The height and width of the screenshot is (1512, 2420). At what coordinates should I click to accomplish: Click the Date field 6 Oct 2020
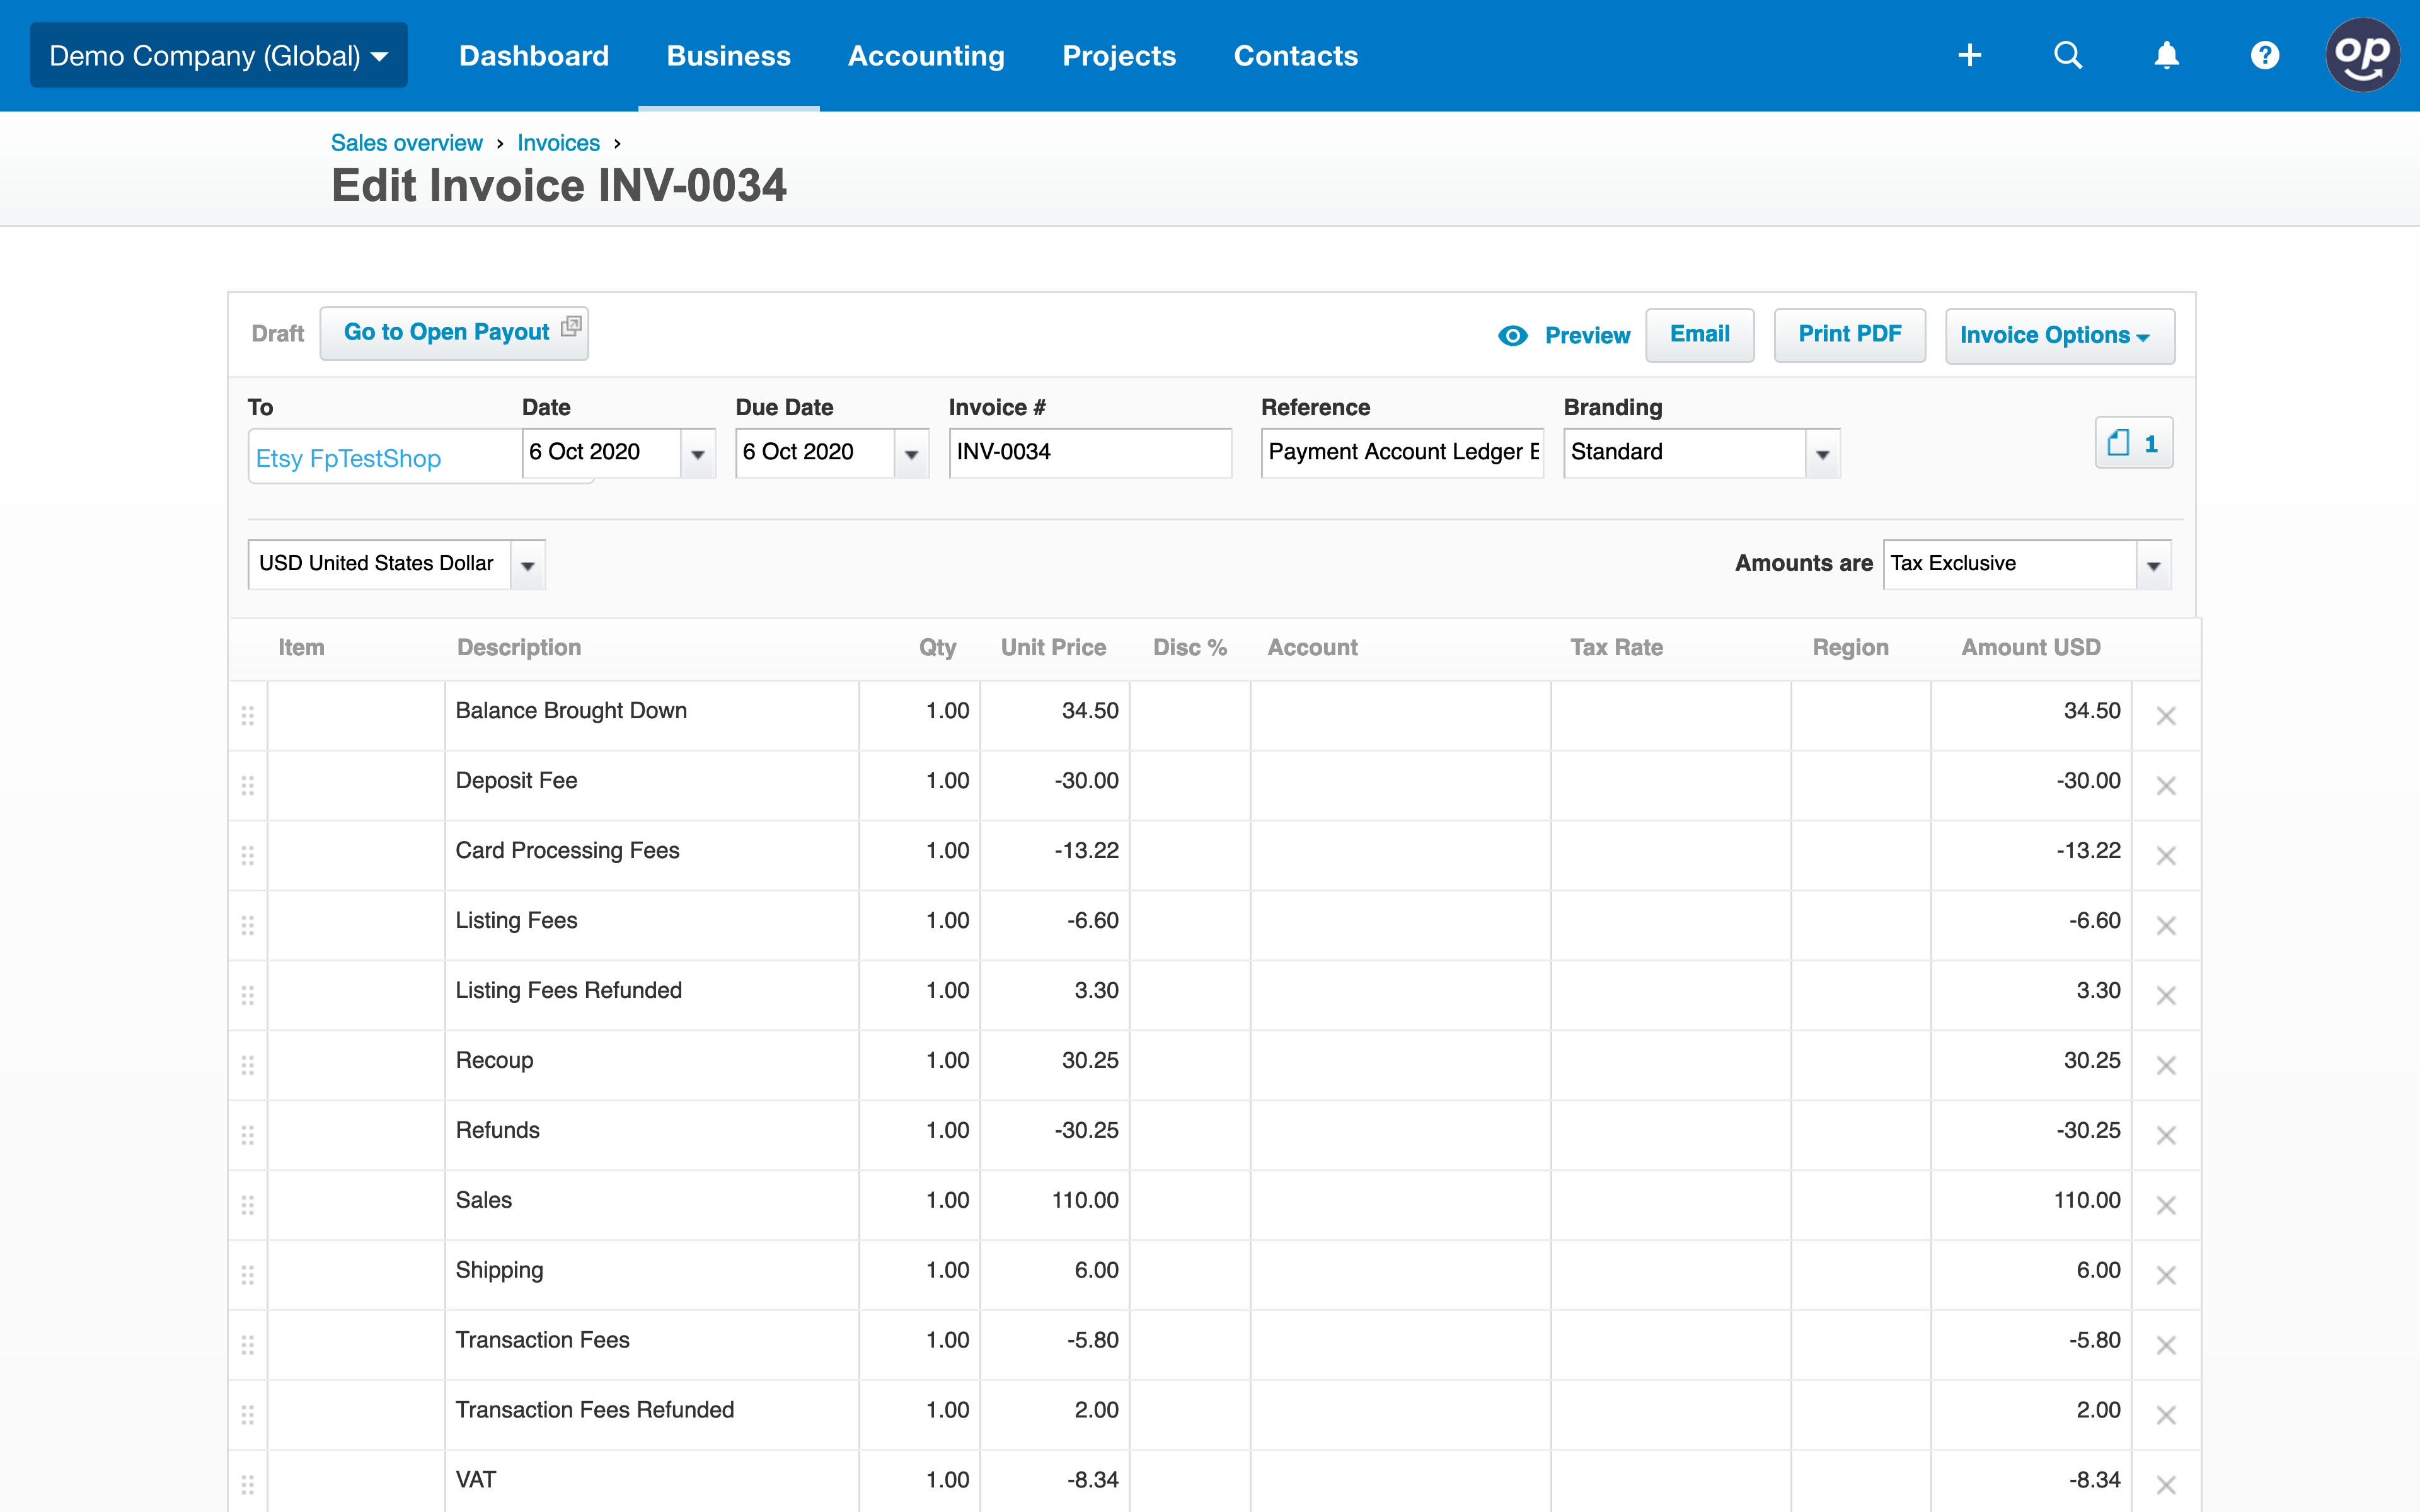coord(602,453)
